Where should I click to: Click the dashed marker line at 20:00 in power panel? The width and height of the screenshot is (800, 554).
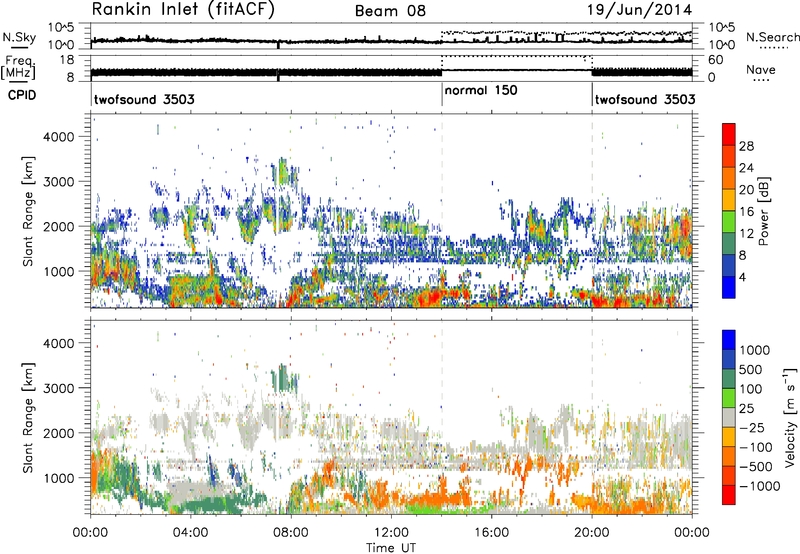point(592,211)
